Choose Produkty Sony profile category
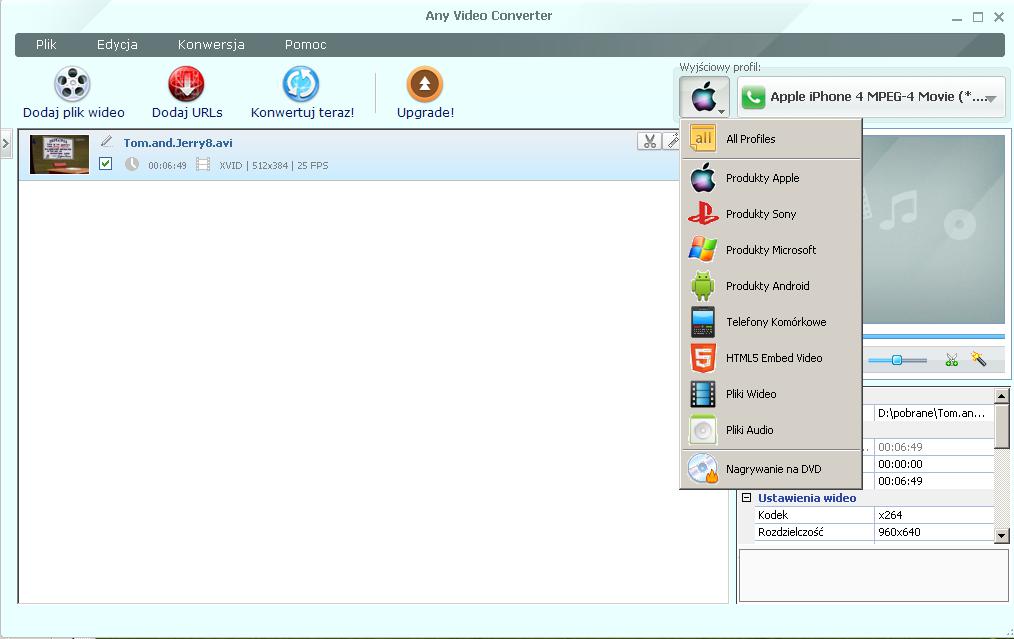 [x=771, y=214]
